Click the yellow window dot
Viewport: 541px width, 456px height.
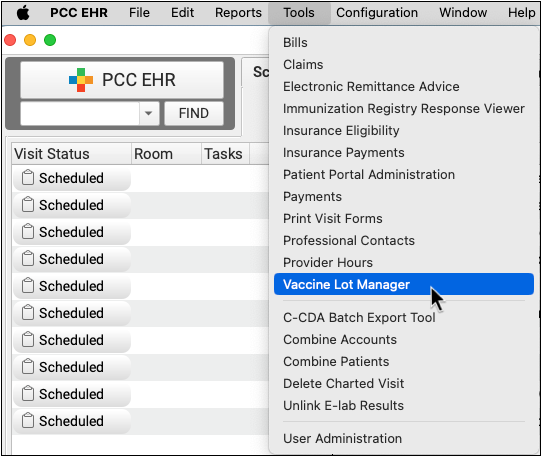pos(30,40)
